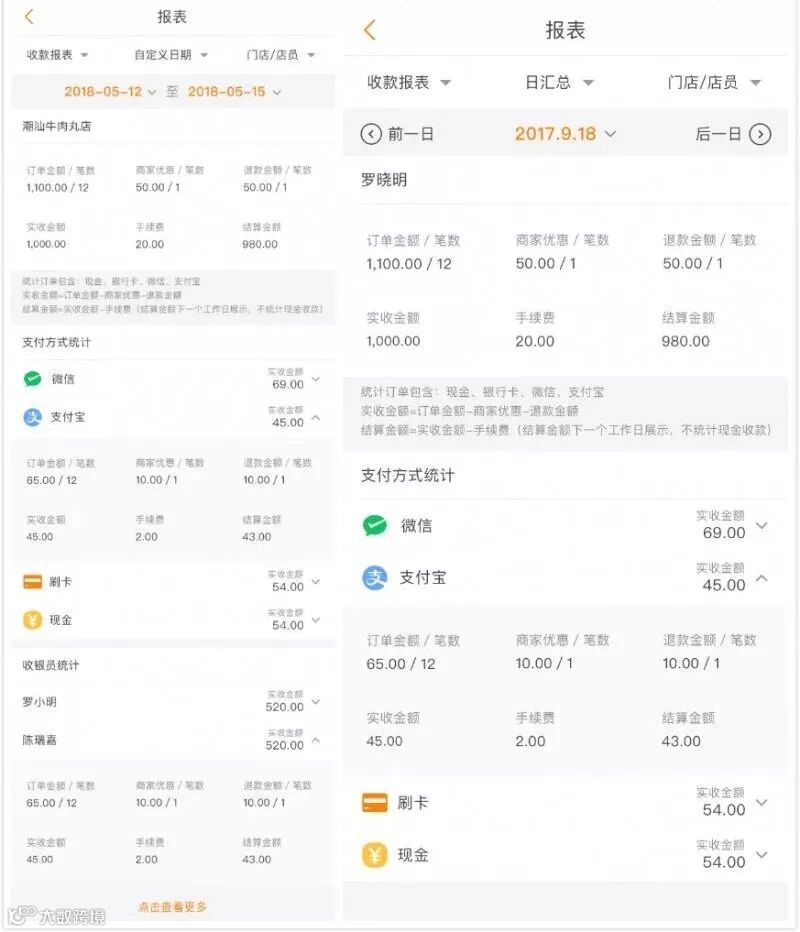
Task: Click the 刷卡 card icon in the 2017.9.18 report
Action: (x=374, y=802)
